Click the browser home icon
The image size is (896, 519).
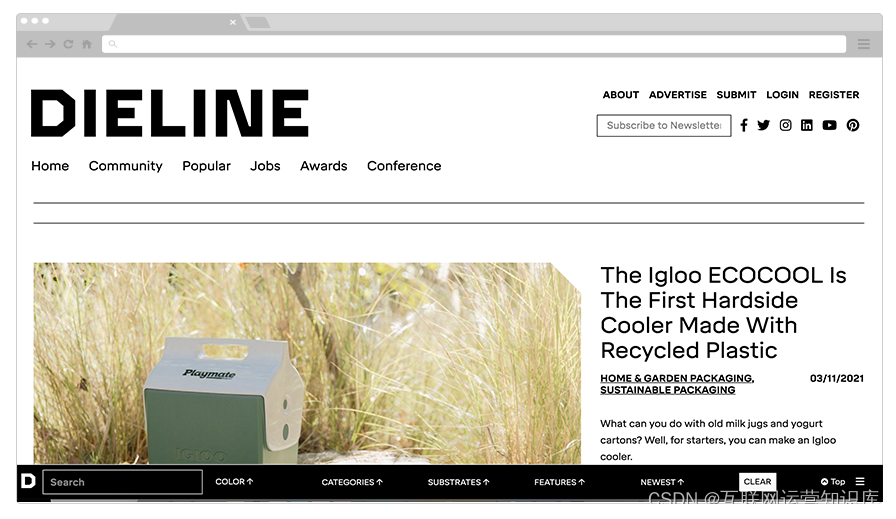(x=87, y=44)
